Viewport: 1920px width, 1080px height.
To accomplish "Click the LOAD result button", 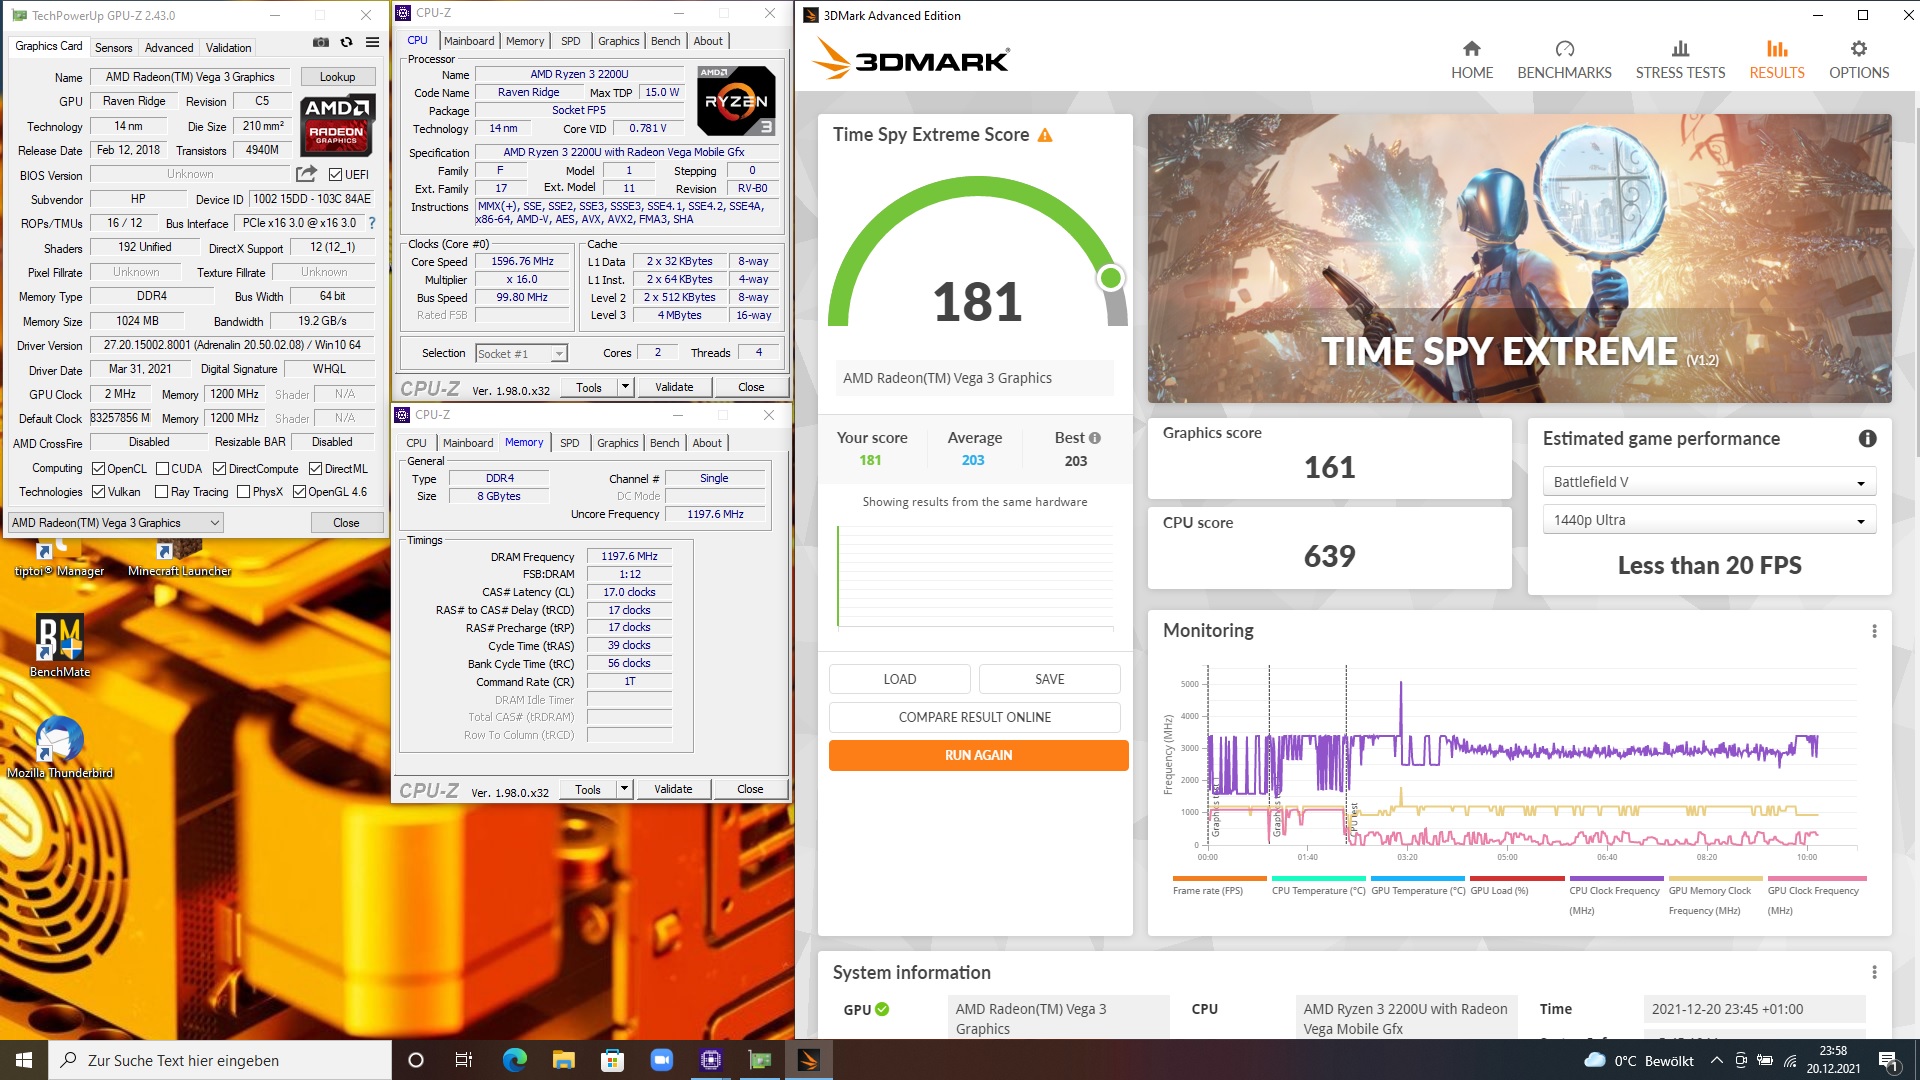I will tap(899, 679).
